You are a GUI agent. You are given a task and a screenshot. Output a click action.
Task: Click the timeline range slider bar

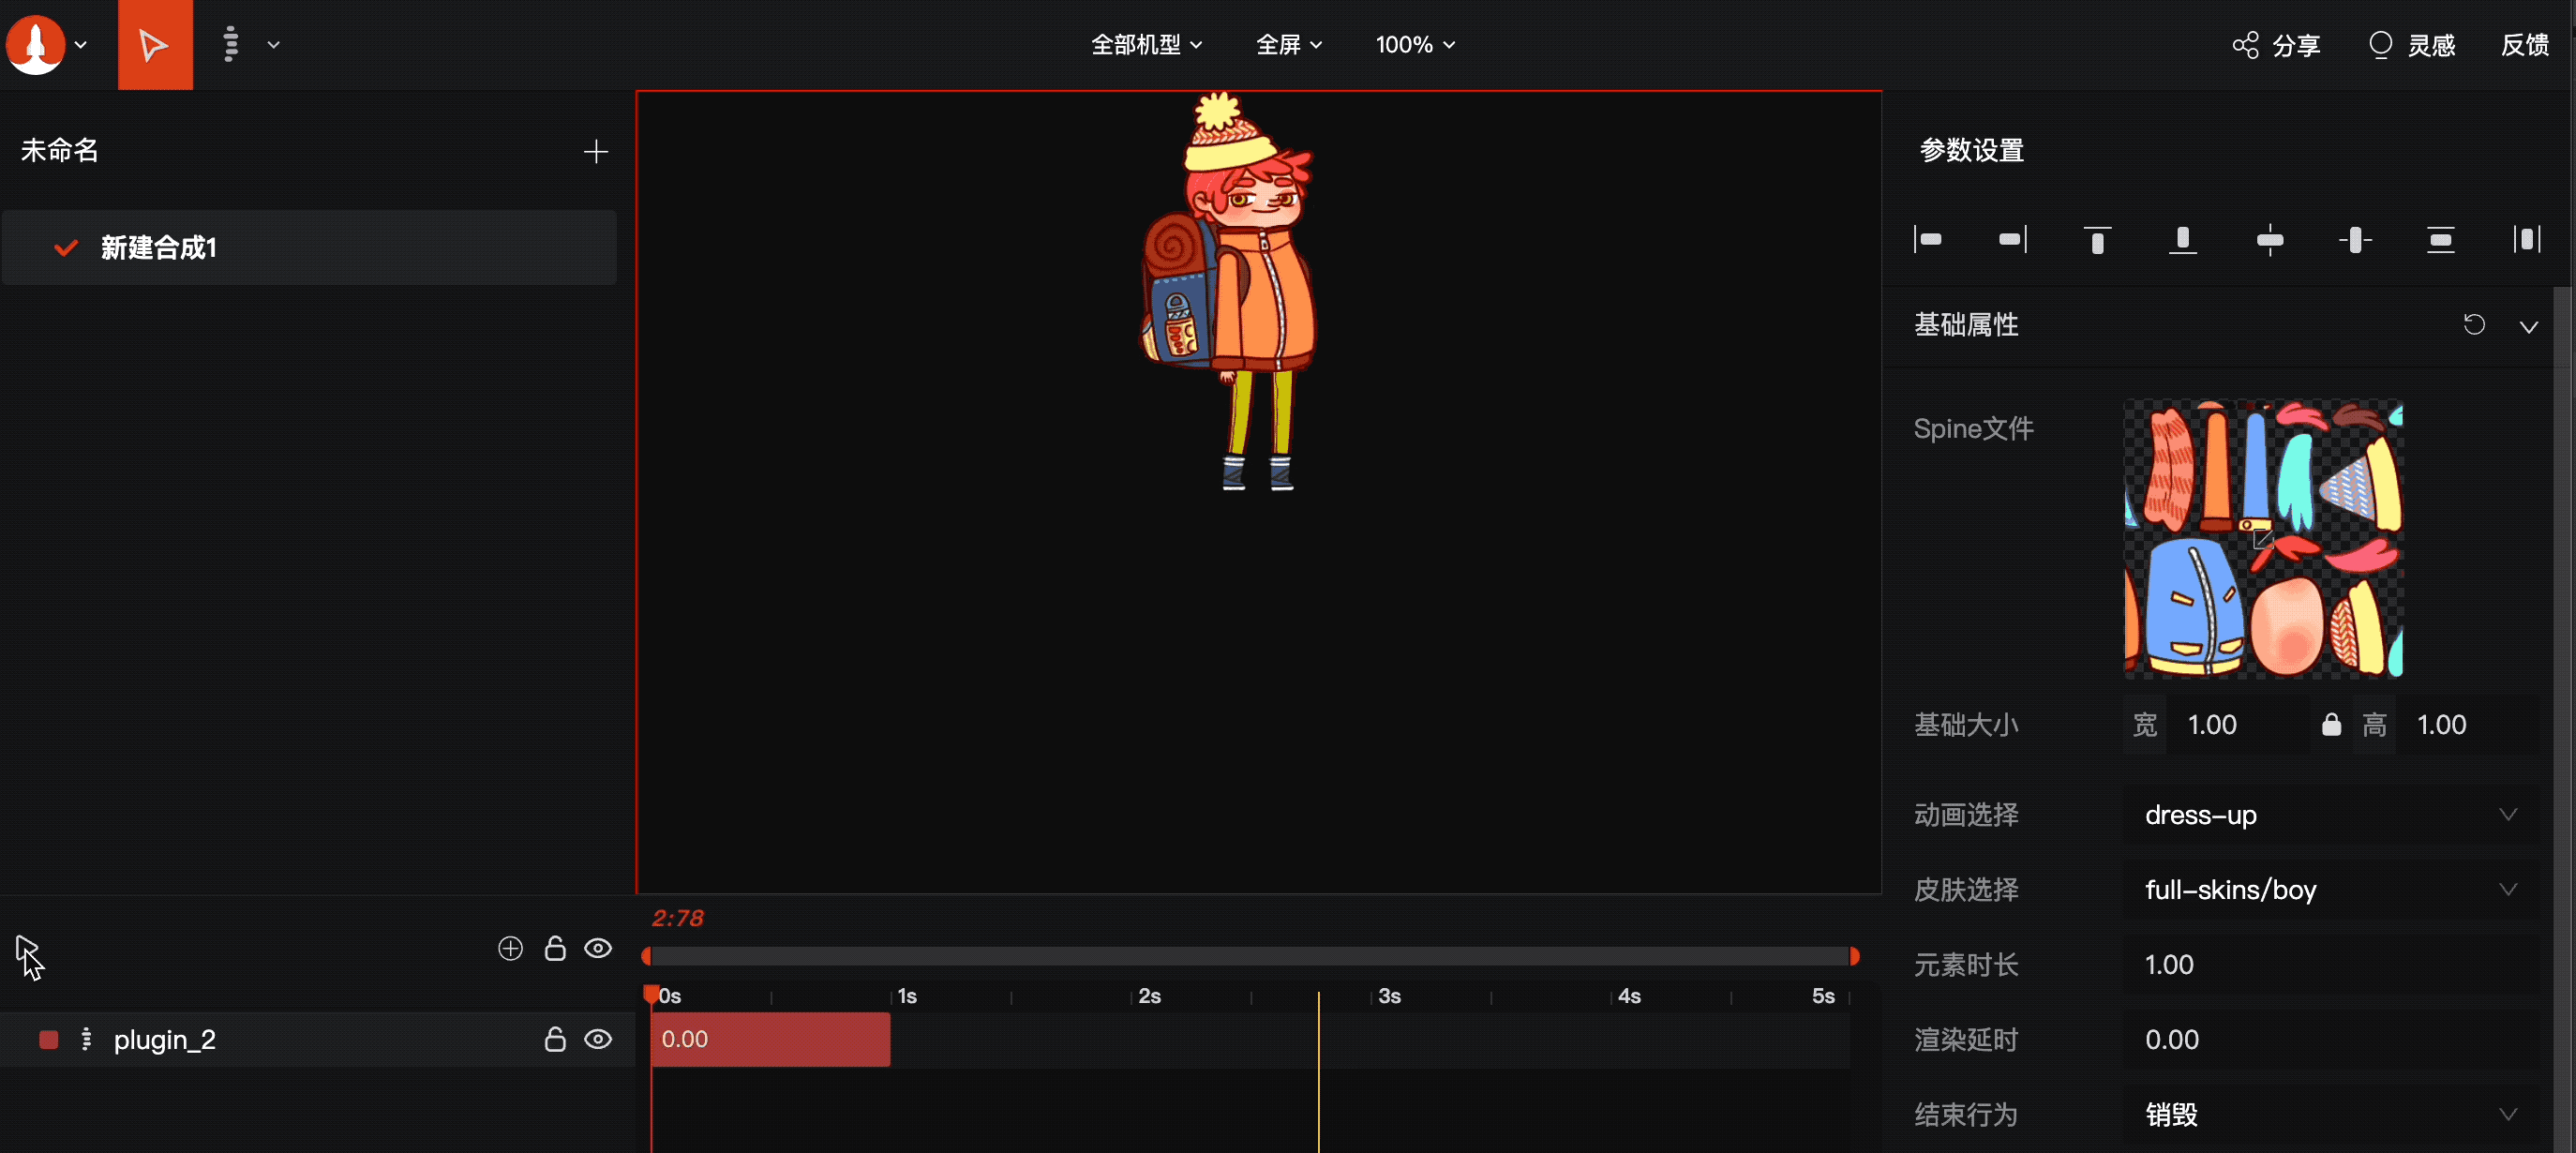coord(1249,956)
